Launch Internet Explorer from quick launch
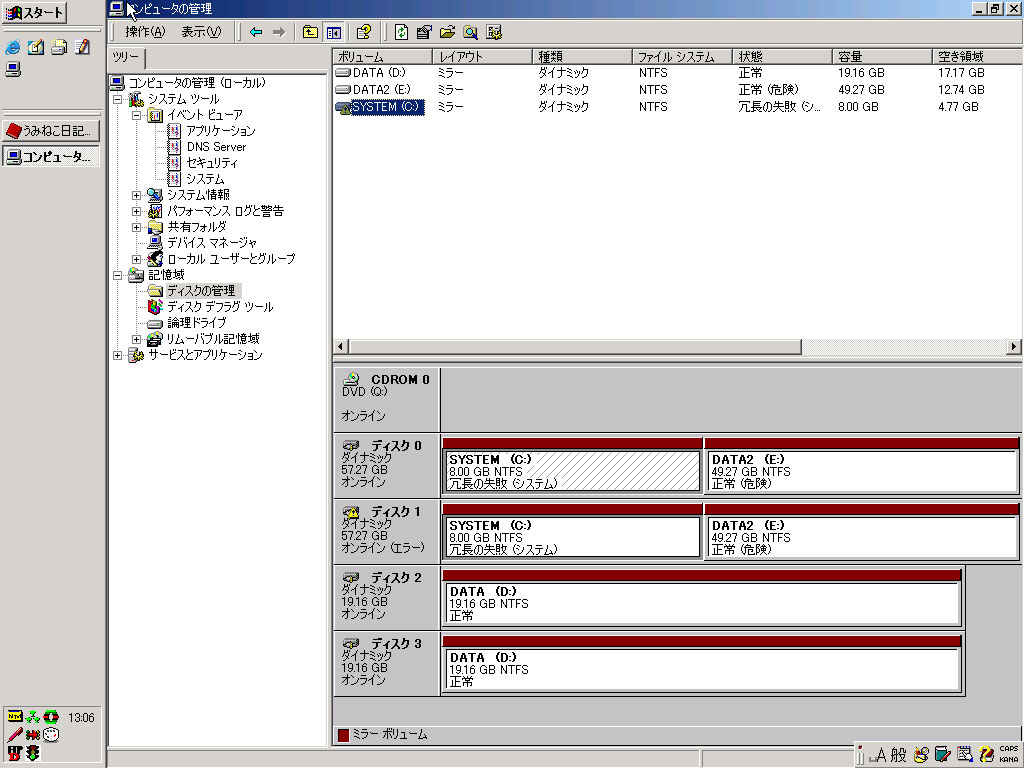Viewport: 1024px width, 768px height. click(x=12, y=47)
